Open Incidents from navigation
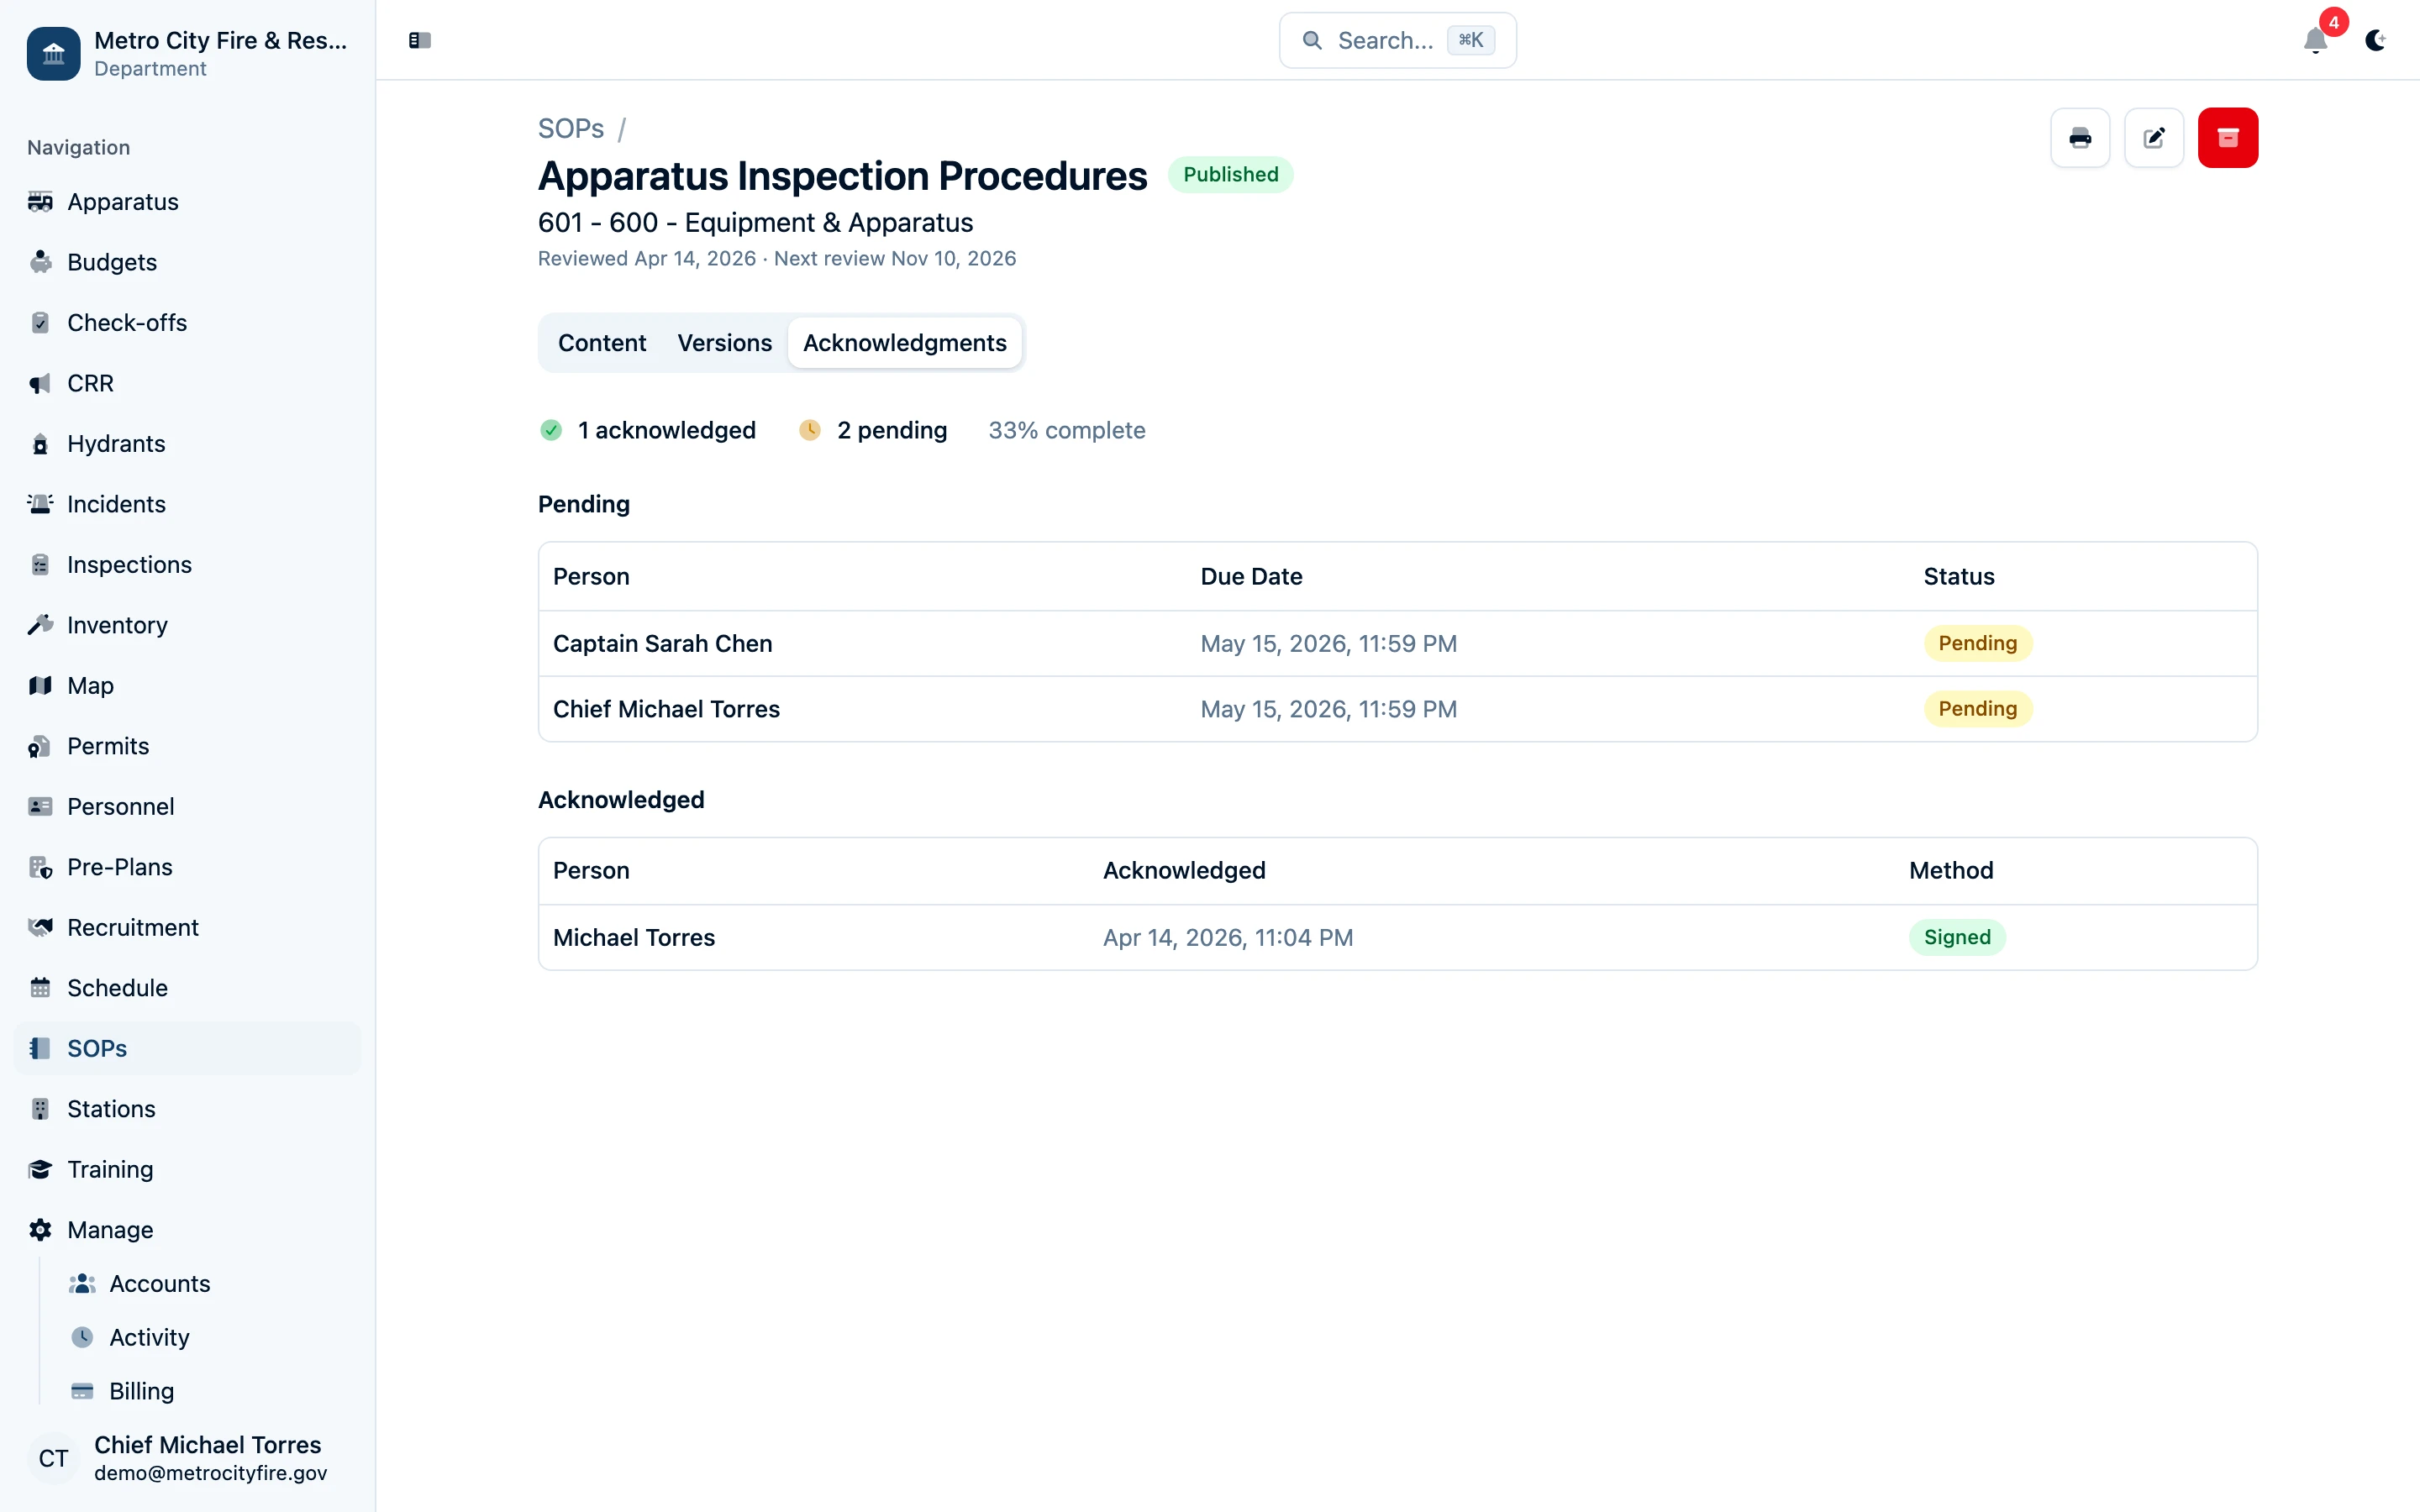 pyautogui.click(x=116, y=504)
